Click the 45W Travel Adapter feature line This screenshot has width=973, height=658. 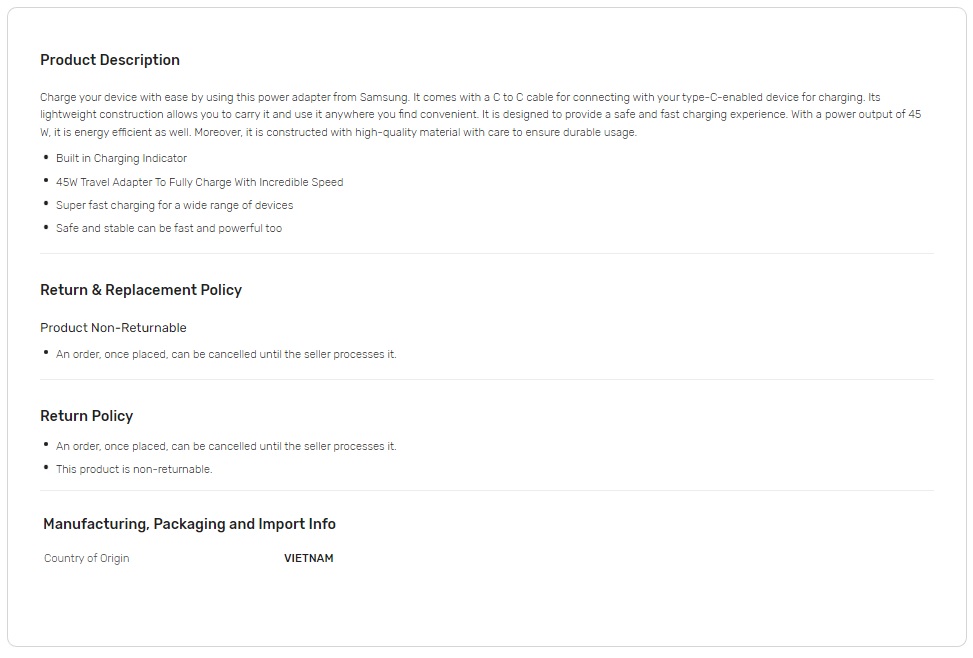[x=199, y=182]
